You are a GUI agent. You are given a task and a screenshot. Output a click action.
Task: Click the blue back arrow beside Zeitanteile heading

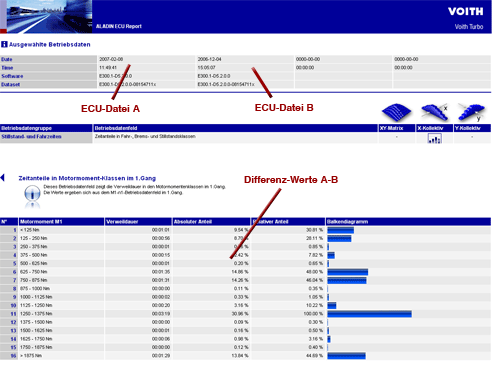click(3, 178)
